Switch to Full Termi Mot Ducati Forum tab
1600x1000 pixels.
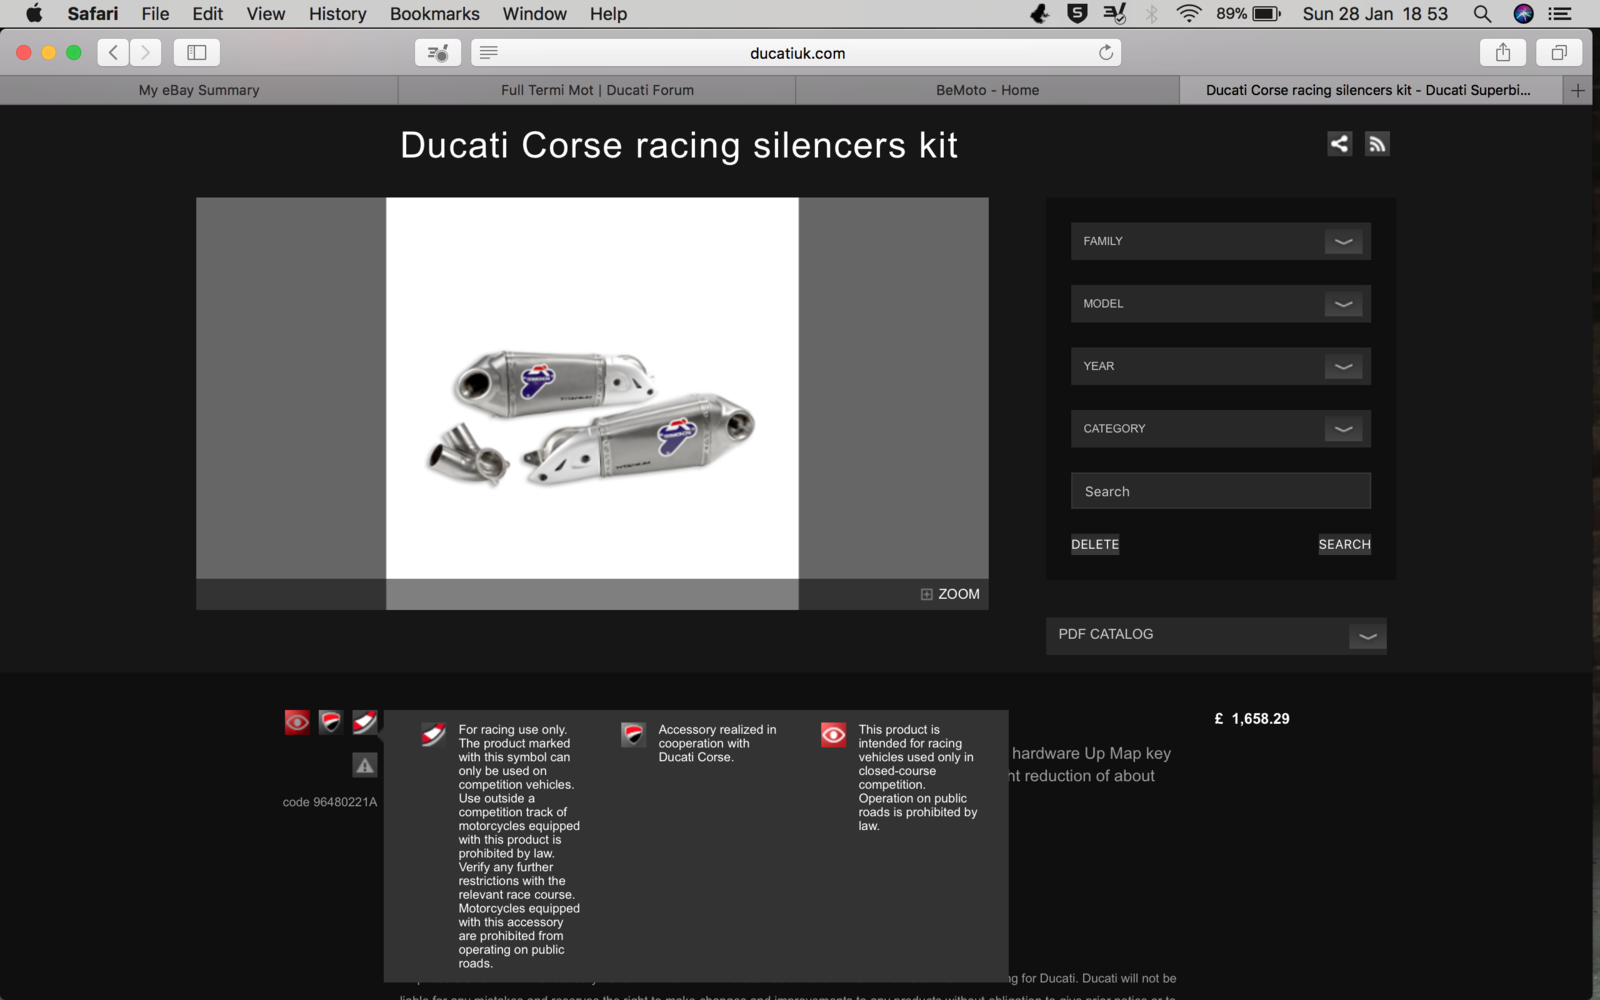click(597, 90)
